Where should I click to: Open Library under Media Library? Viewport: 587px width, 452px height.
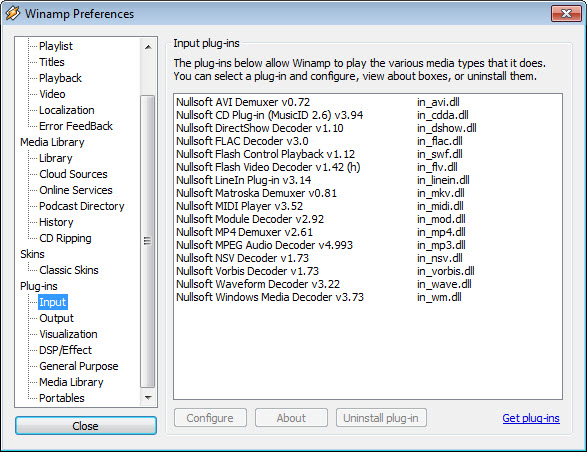[56, 158]
